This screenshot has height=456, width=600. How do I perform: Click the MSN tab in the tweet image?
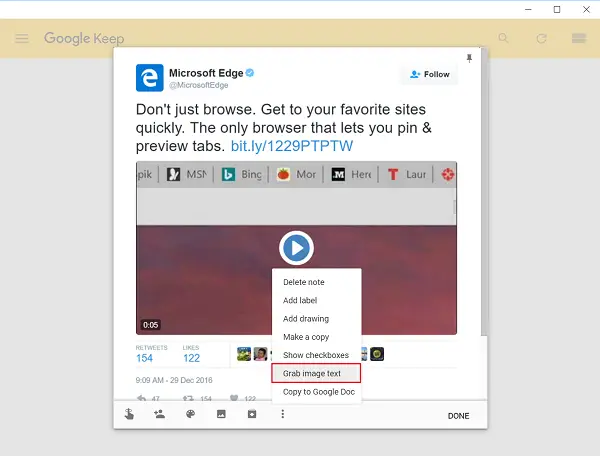pyautogui.click(x=187, y=174)
